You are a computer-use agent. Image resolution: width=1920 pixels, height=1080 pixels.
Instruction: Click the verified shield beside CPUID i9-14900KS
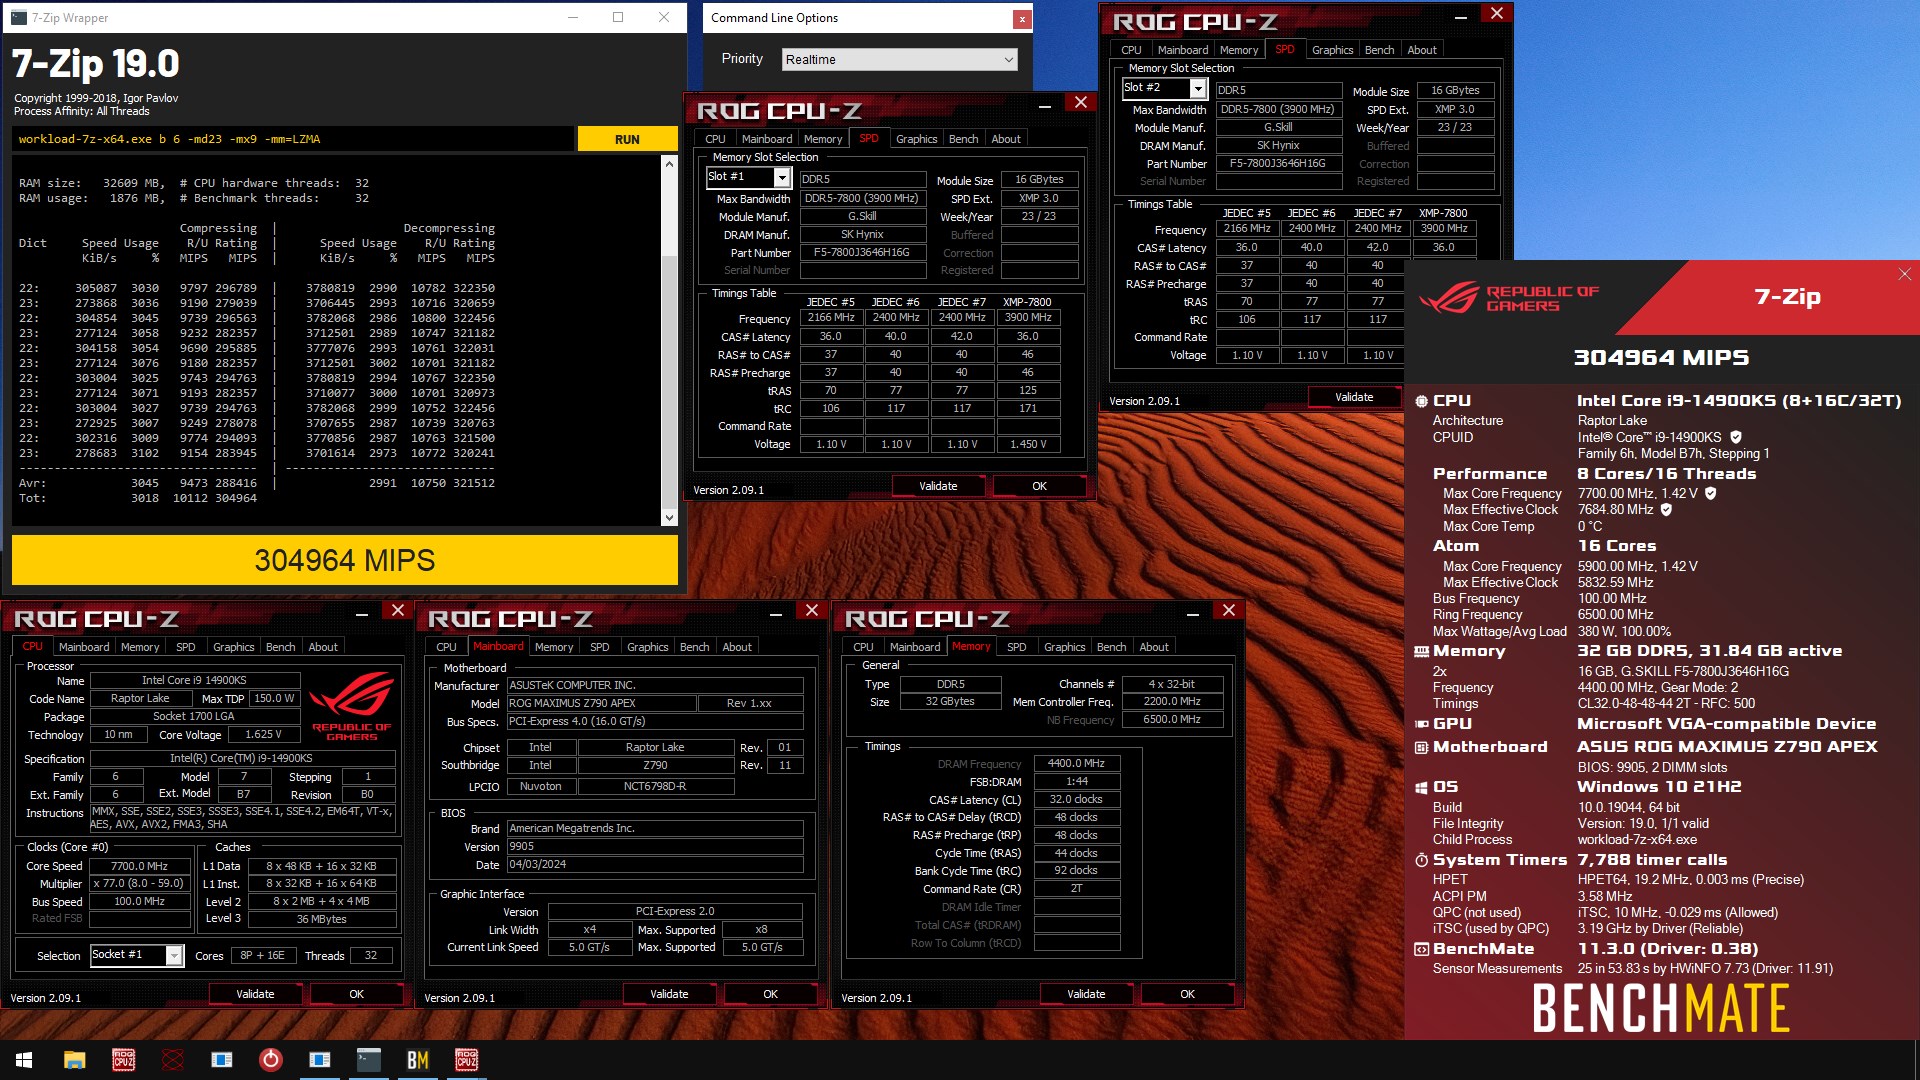pyautogui.click(x=1736, y=437)
